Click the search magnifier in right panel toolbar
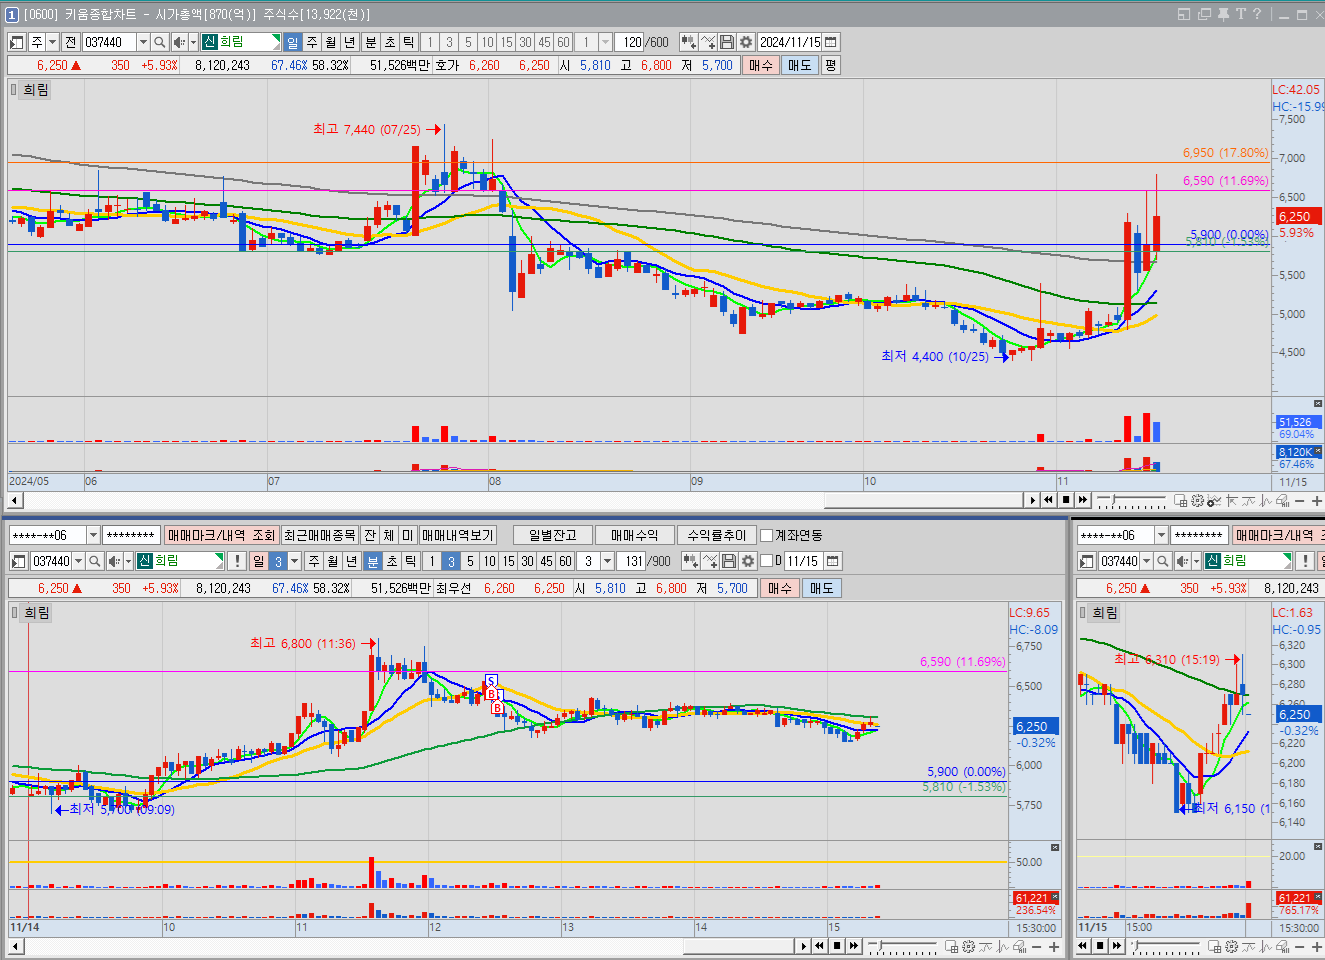The height and width of the screenshot is (960, 1325). 1163,561
